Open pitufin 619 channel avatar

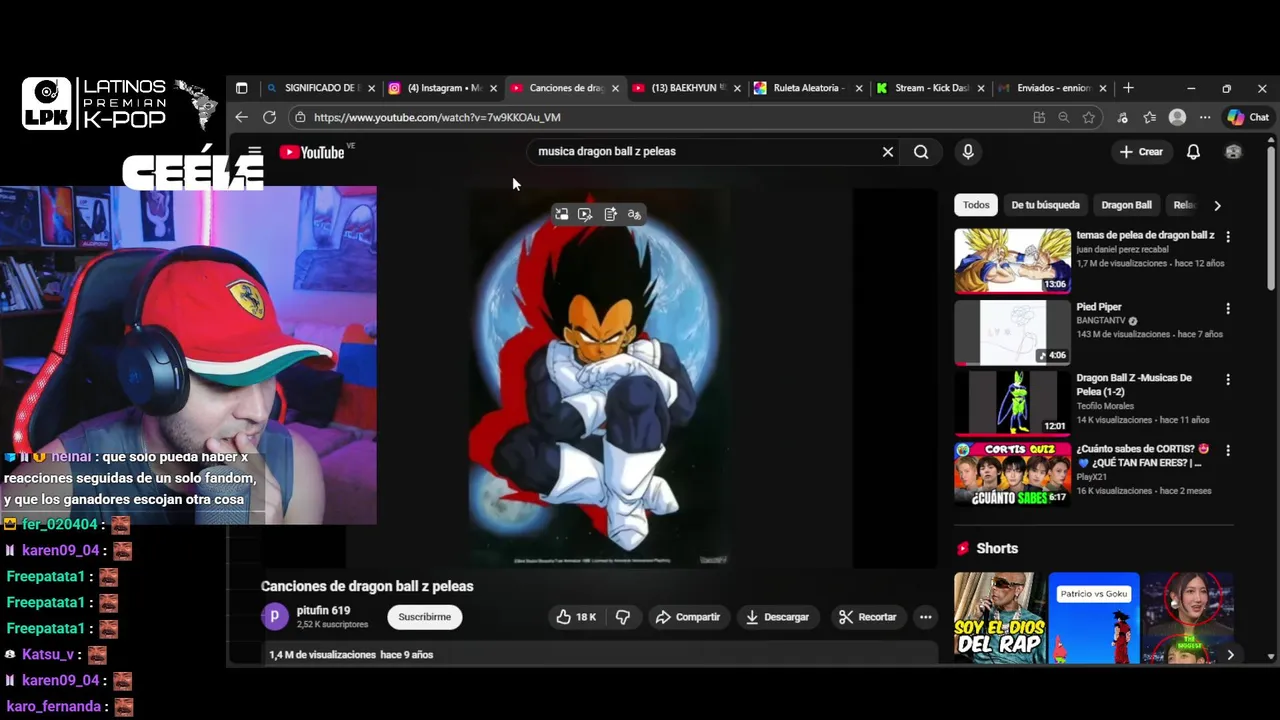point(275,617)
